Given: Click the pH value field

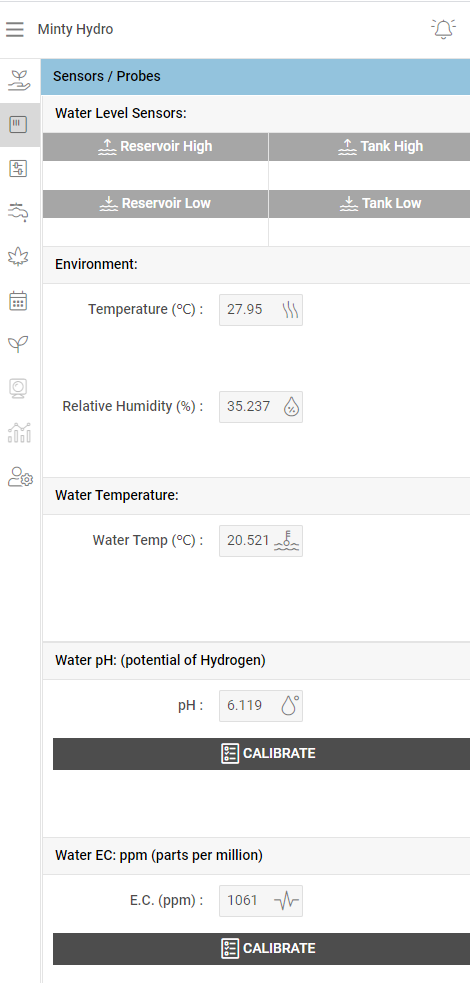Looking at the screenshot, I should [x=261, y=706].
